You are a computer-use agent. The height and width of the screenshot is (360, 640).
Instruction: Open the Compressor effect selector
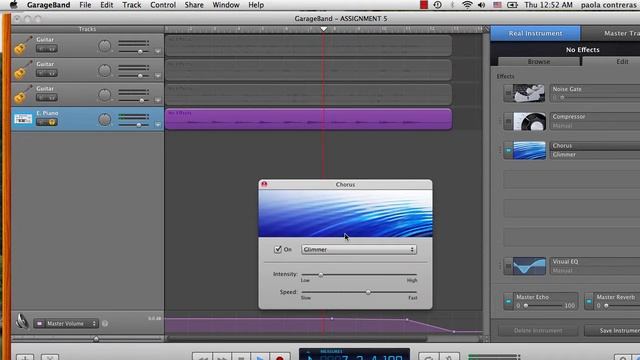pos(595,116)
